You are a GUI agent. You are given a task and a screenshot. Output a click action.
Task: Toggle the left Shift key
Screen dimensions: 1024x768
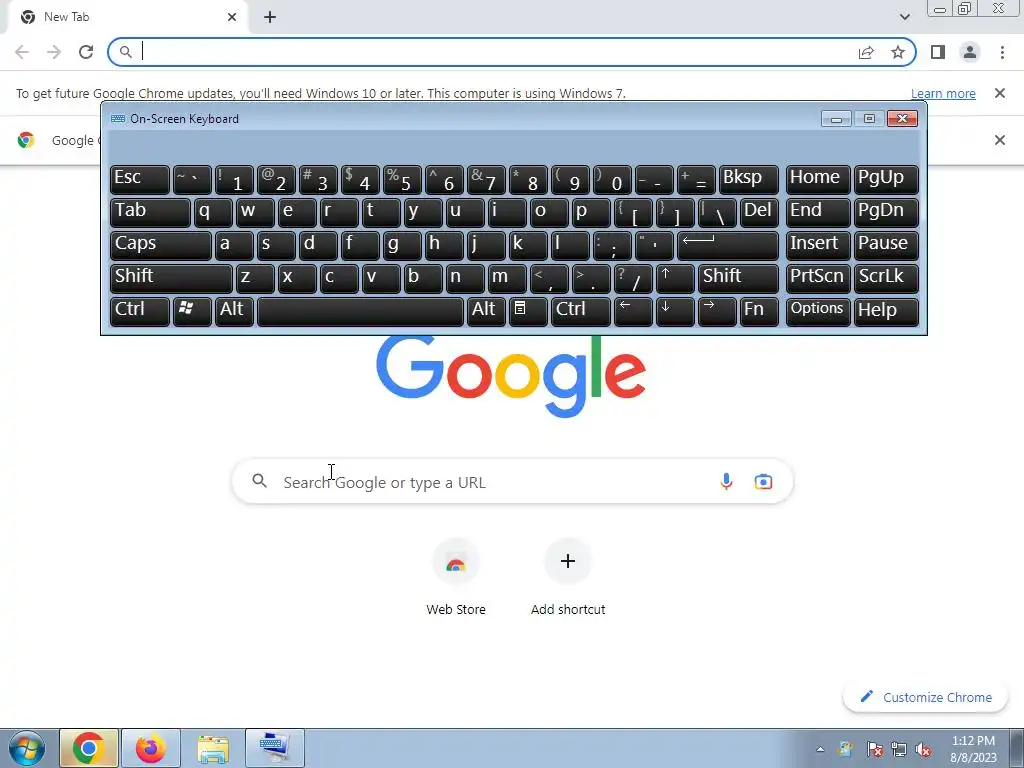[x=171, y=278]
